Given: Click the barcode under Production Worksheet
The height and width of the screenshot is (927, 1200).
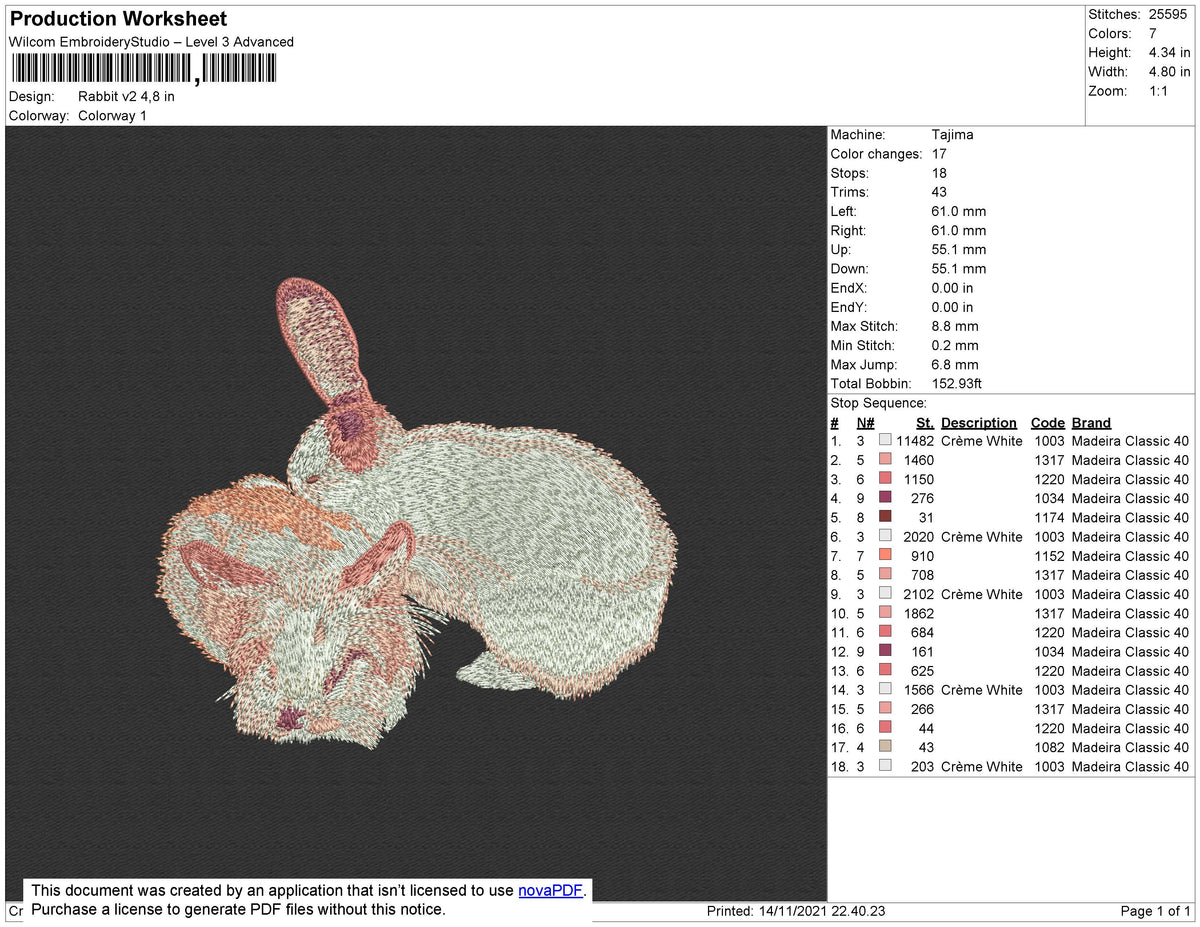Looking at the screenshot, I should point(140,68).
